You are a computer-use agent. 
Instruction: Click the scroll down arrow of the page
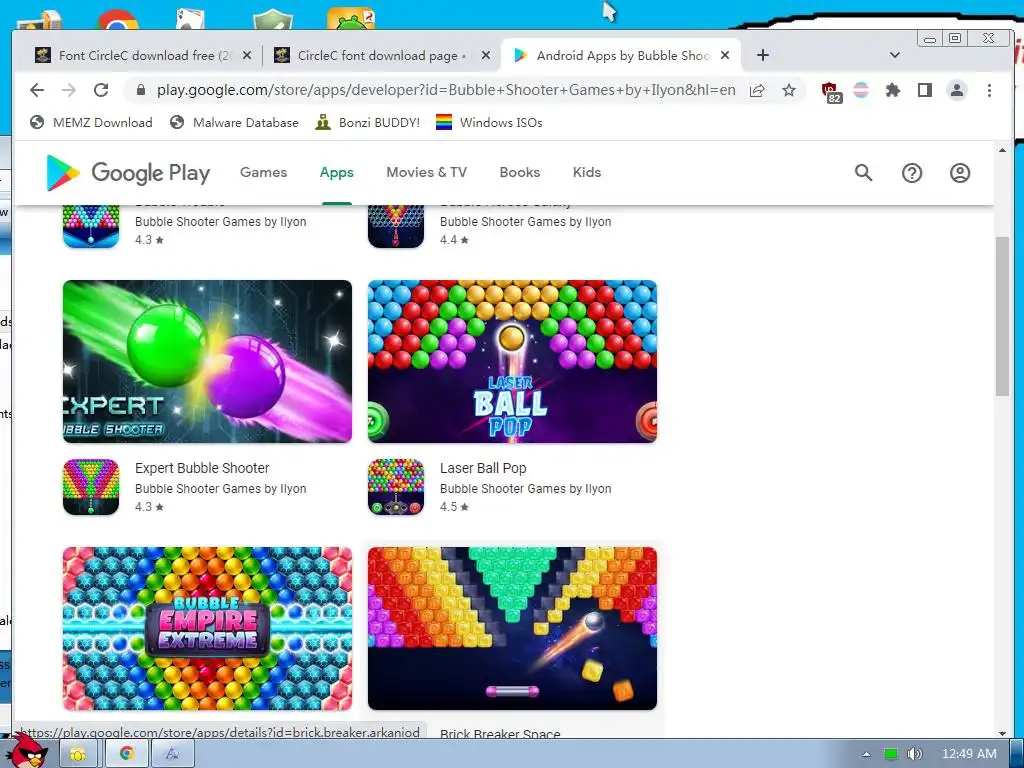click(x=1002, y=734)
